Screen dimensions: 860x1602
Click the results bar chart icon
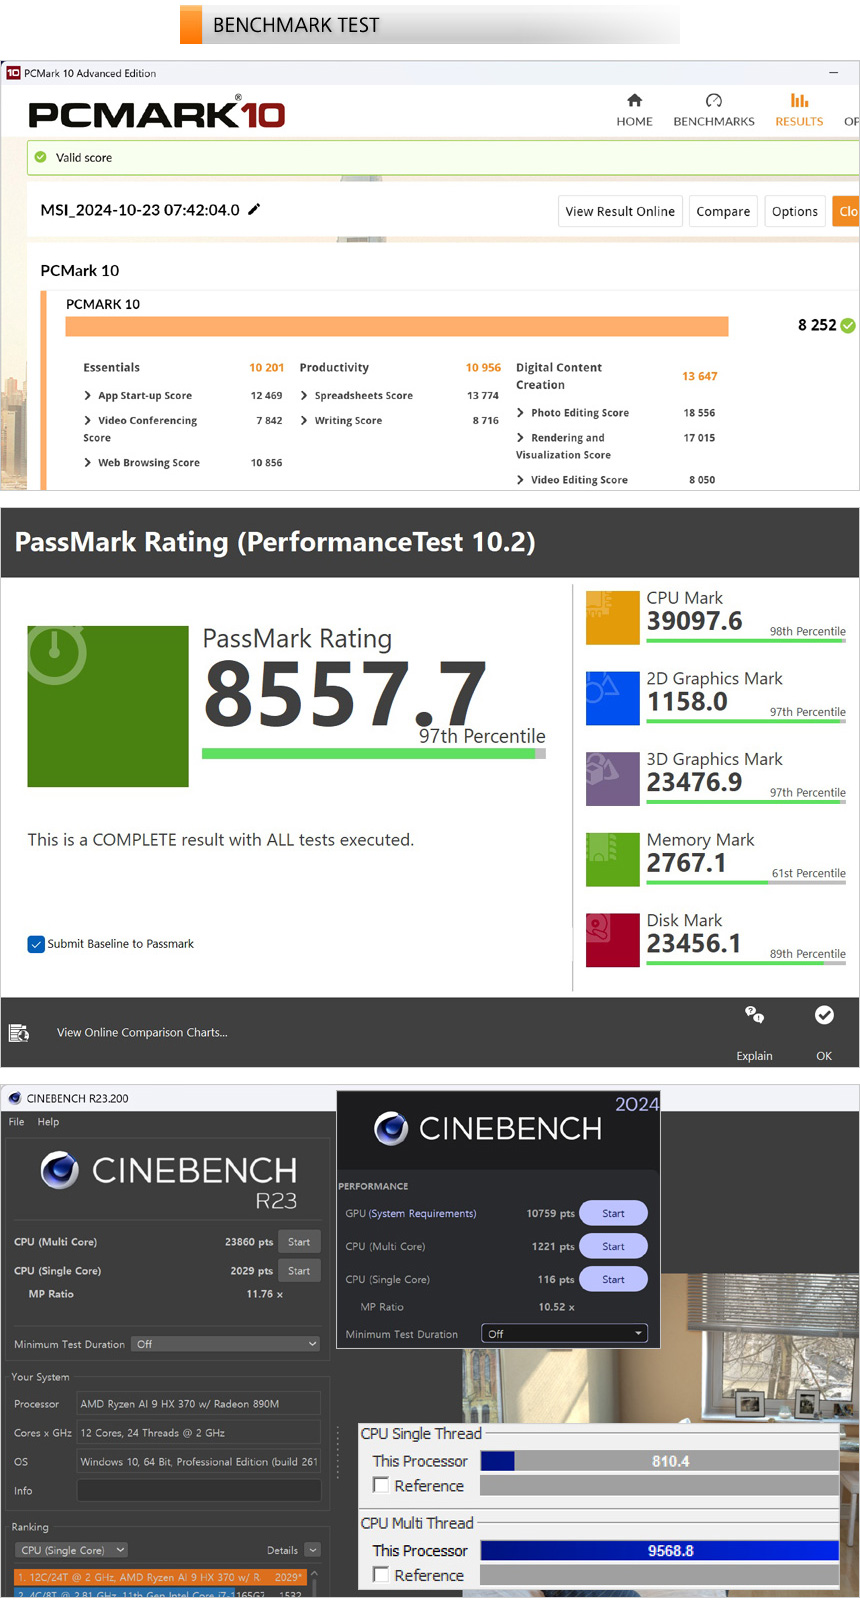(799, 100)
